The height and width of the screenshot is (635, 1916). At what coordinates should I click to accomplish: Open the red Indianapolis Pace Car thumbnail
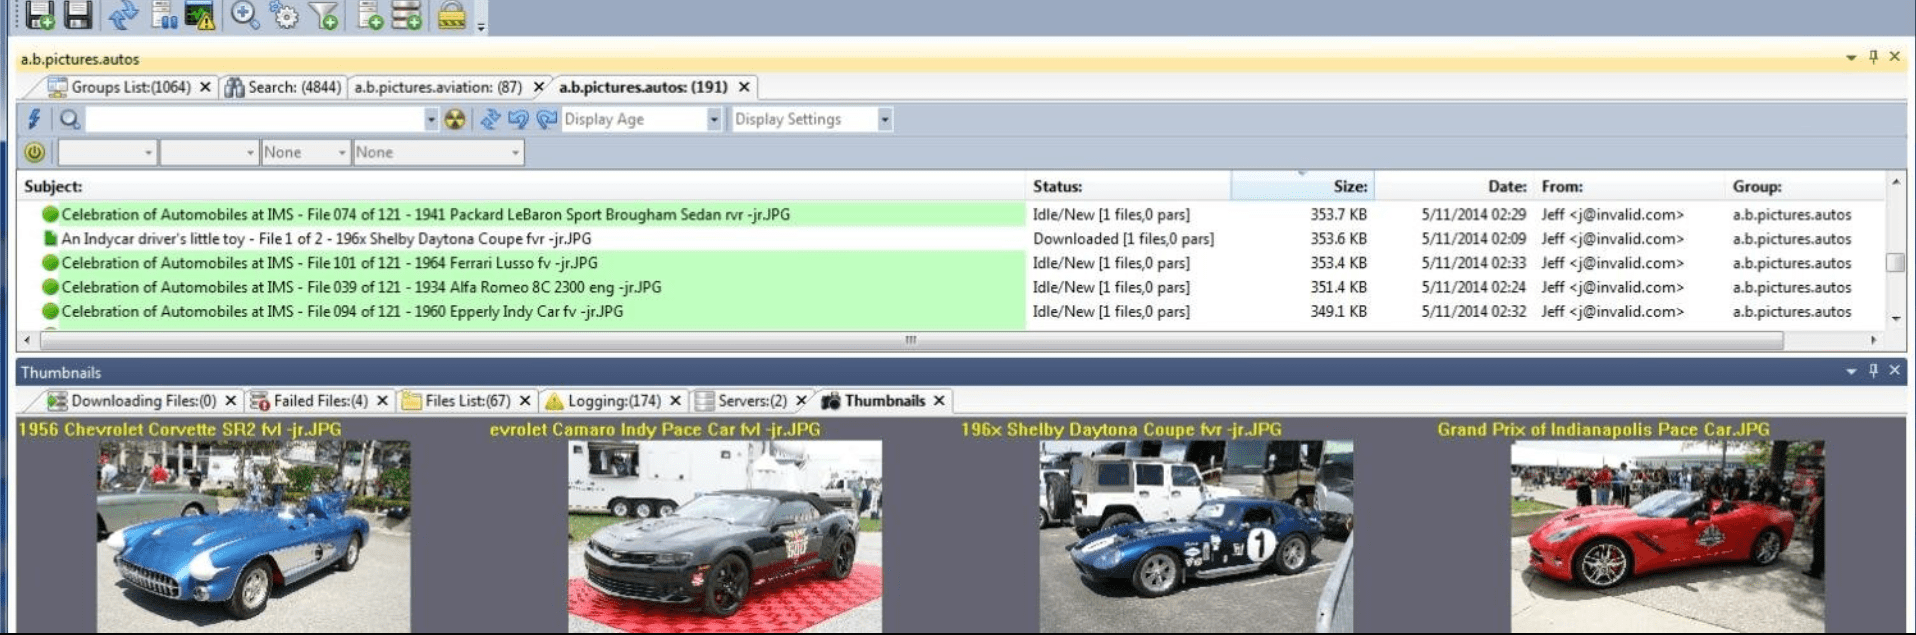click(1667, 536)
